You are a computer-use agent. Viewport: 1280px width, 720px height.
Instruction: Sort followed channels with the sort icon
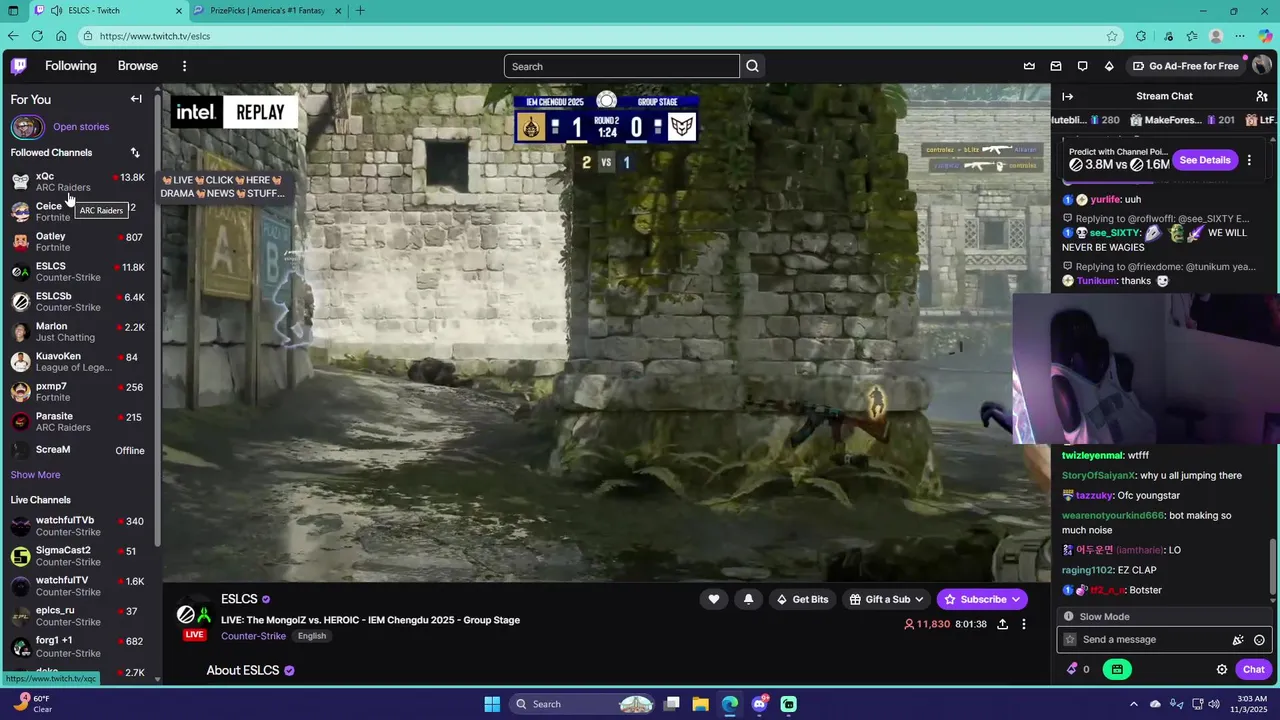[x=135, y=153]
